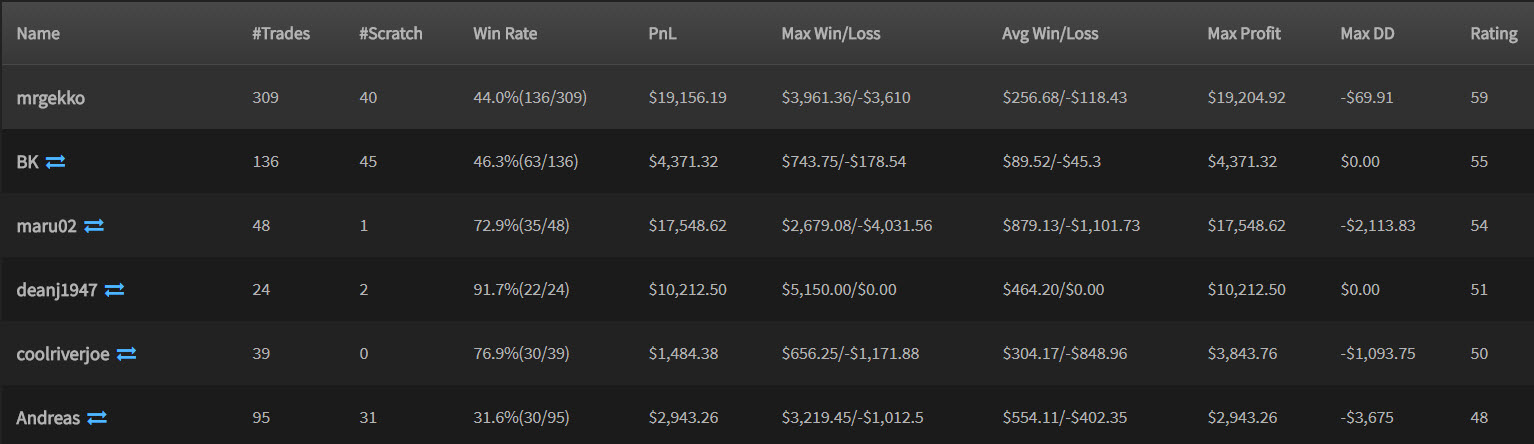
Task: Open the Andreas trader name
Action: click(x=47, y=418)
